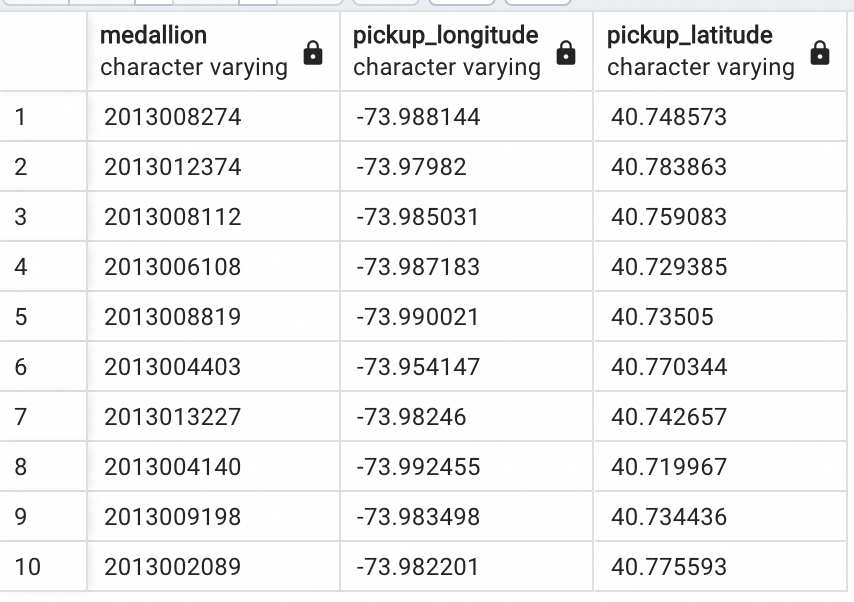The height and width of the screenshot is (602, 854).
Task: Select the pickup_longitude column header
Action: click(x=447, y=51)
